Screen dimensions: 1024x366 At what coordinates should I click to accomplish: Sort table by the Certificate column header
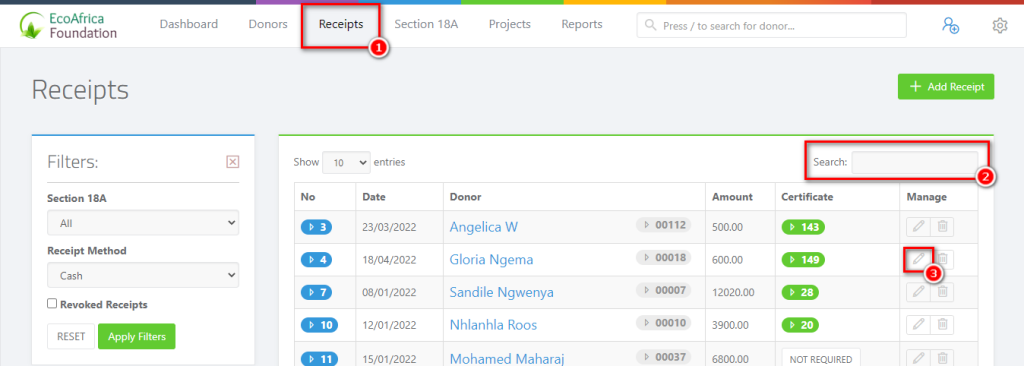837,197
